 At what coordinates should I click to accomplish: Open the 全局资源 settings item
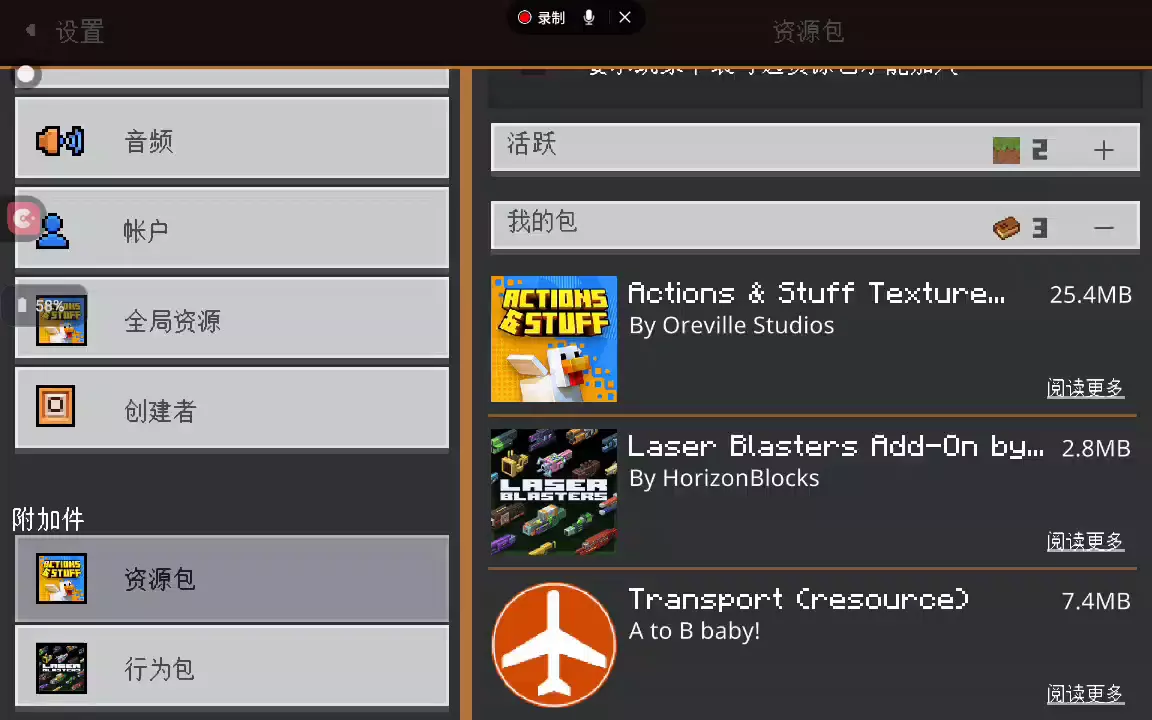(232, 319)
